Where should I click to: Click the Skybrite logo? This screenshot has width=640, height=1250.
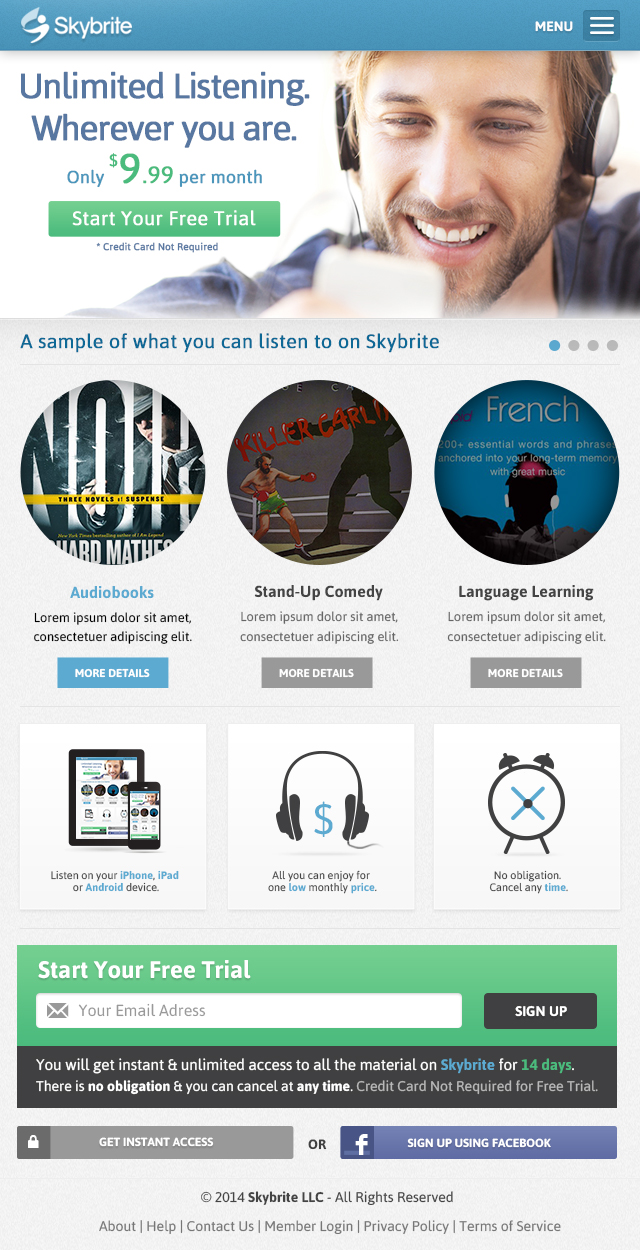(77, 26)
